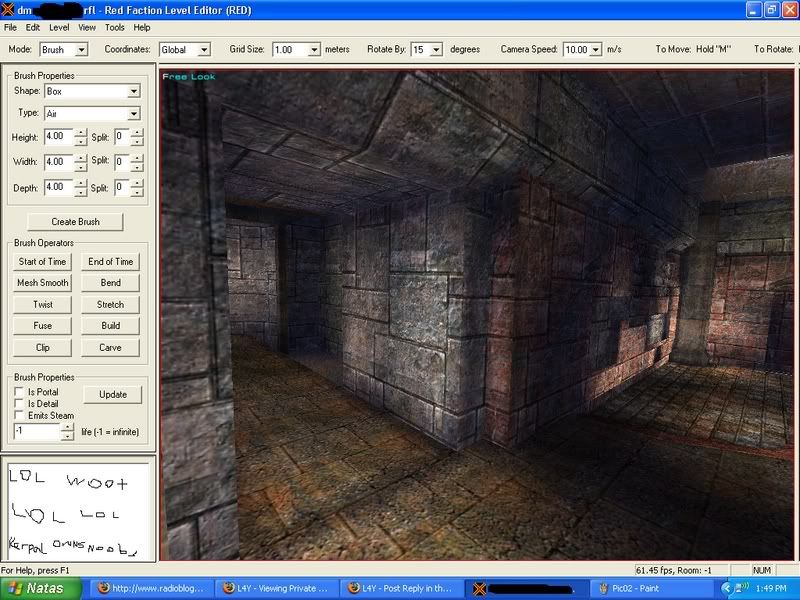
Task: Apply the Bend brush operator
Action: click(110, 283)
